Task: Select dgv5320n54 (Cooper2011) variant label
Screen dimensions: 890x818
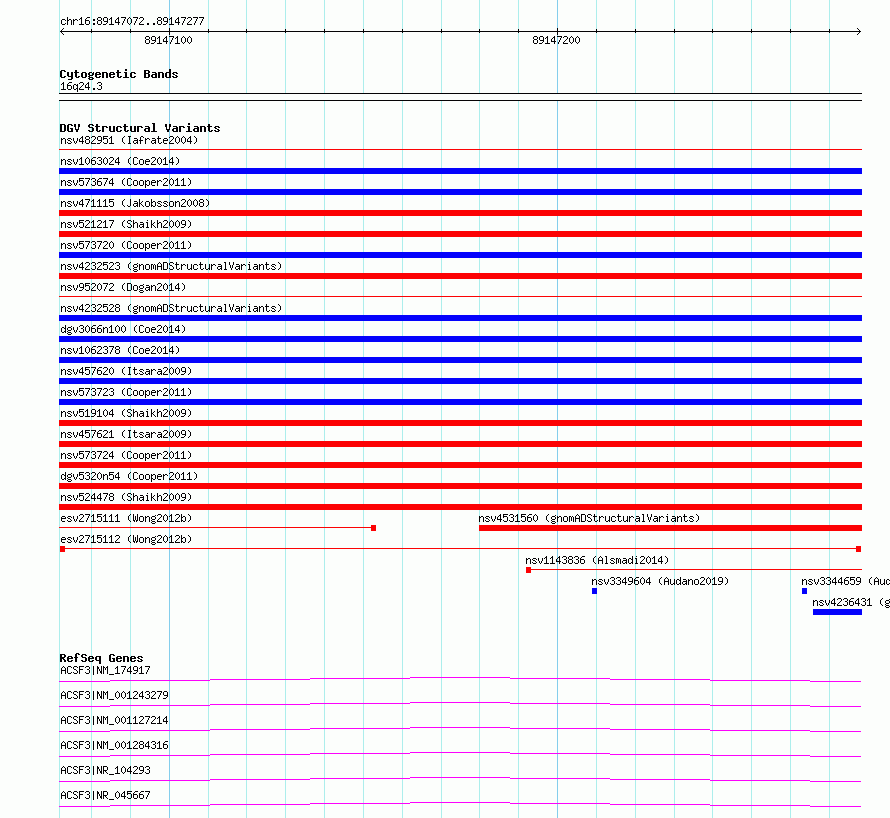Action: [129, 476]
